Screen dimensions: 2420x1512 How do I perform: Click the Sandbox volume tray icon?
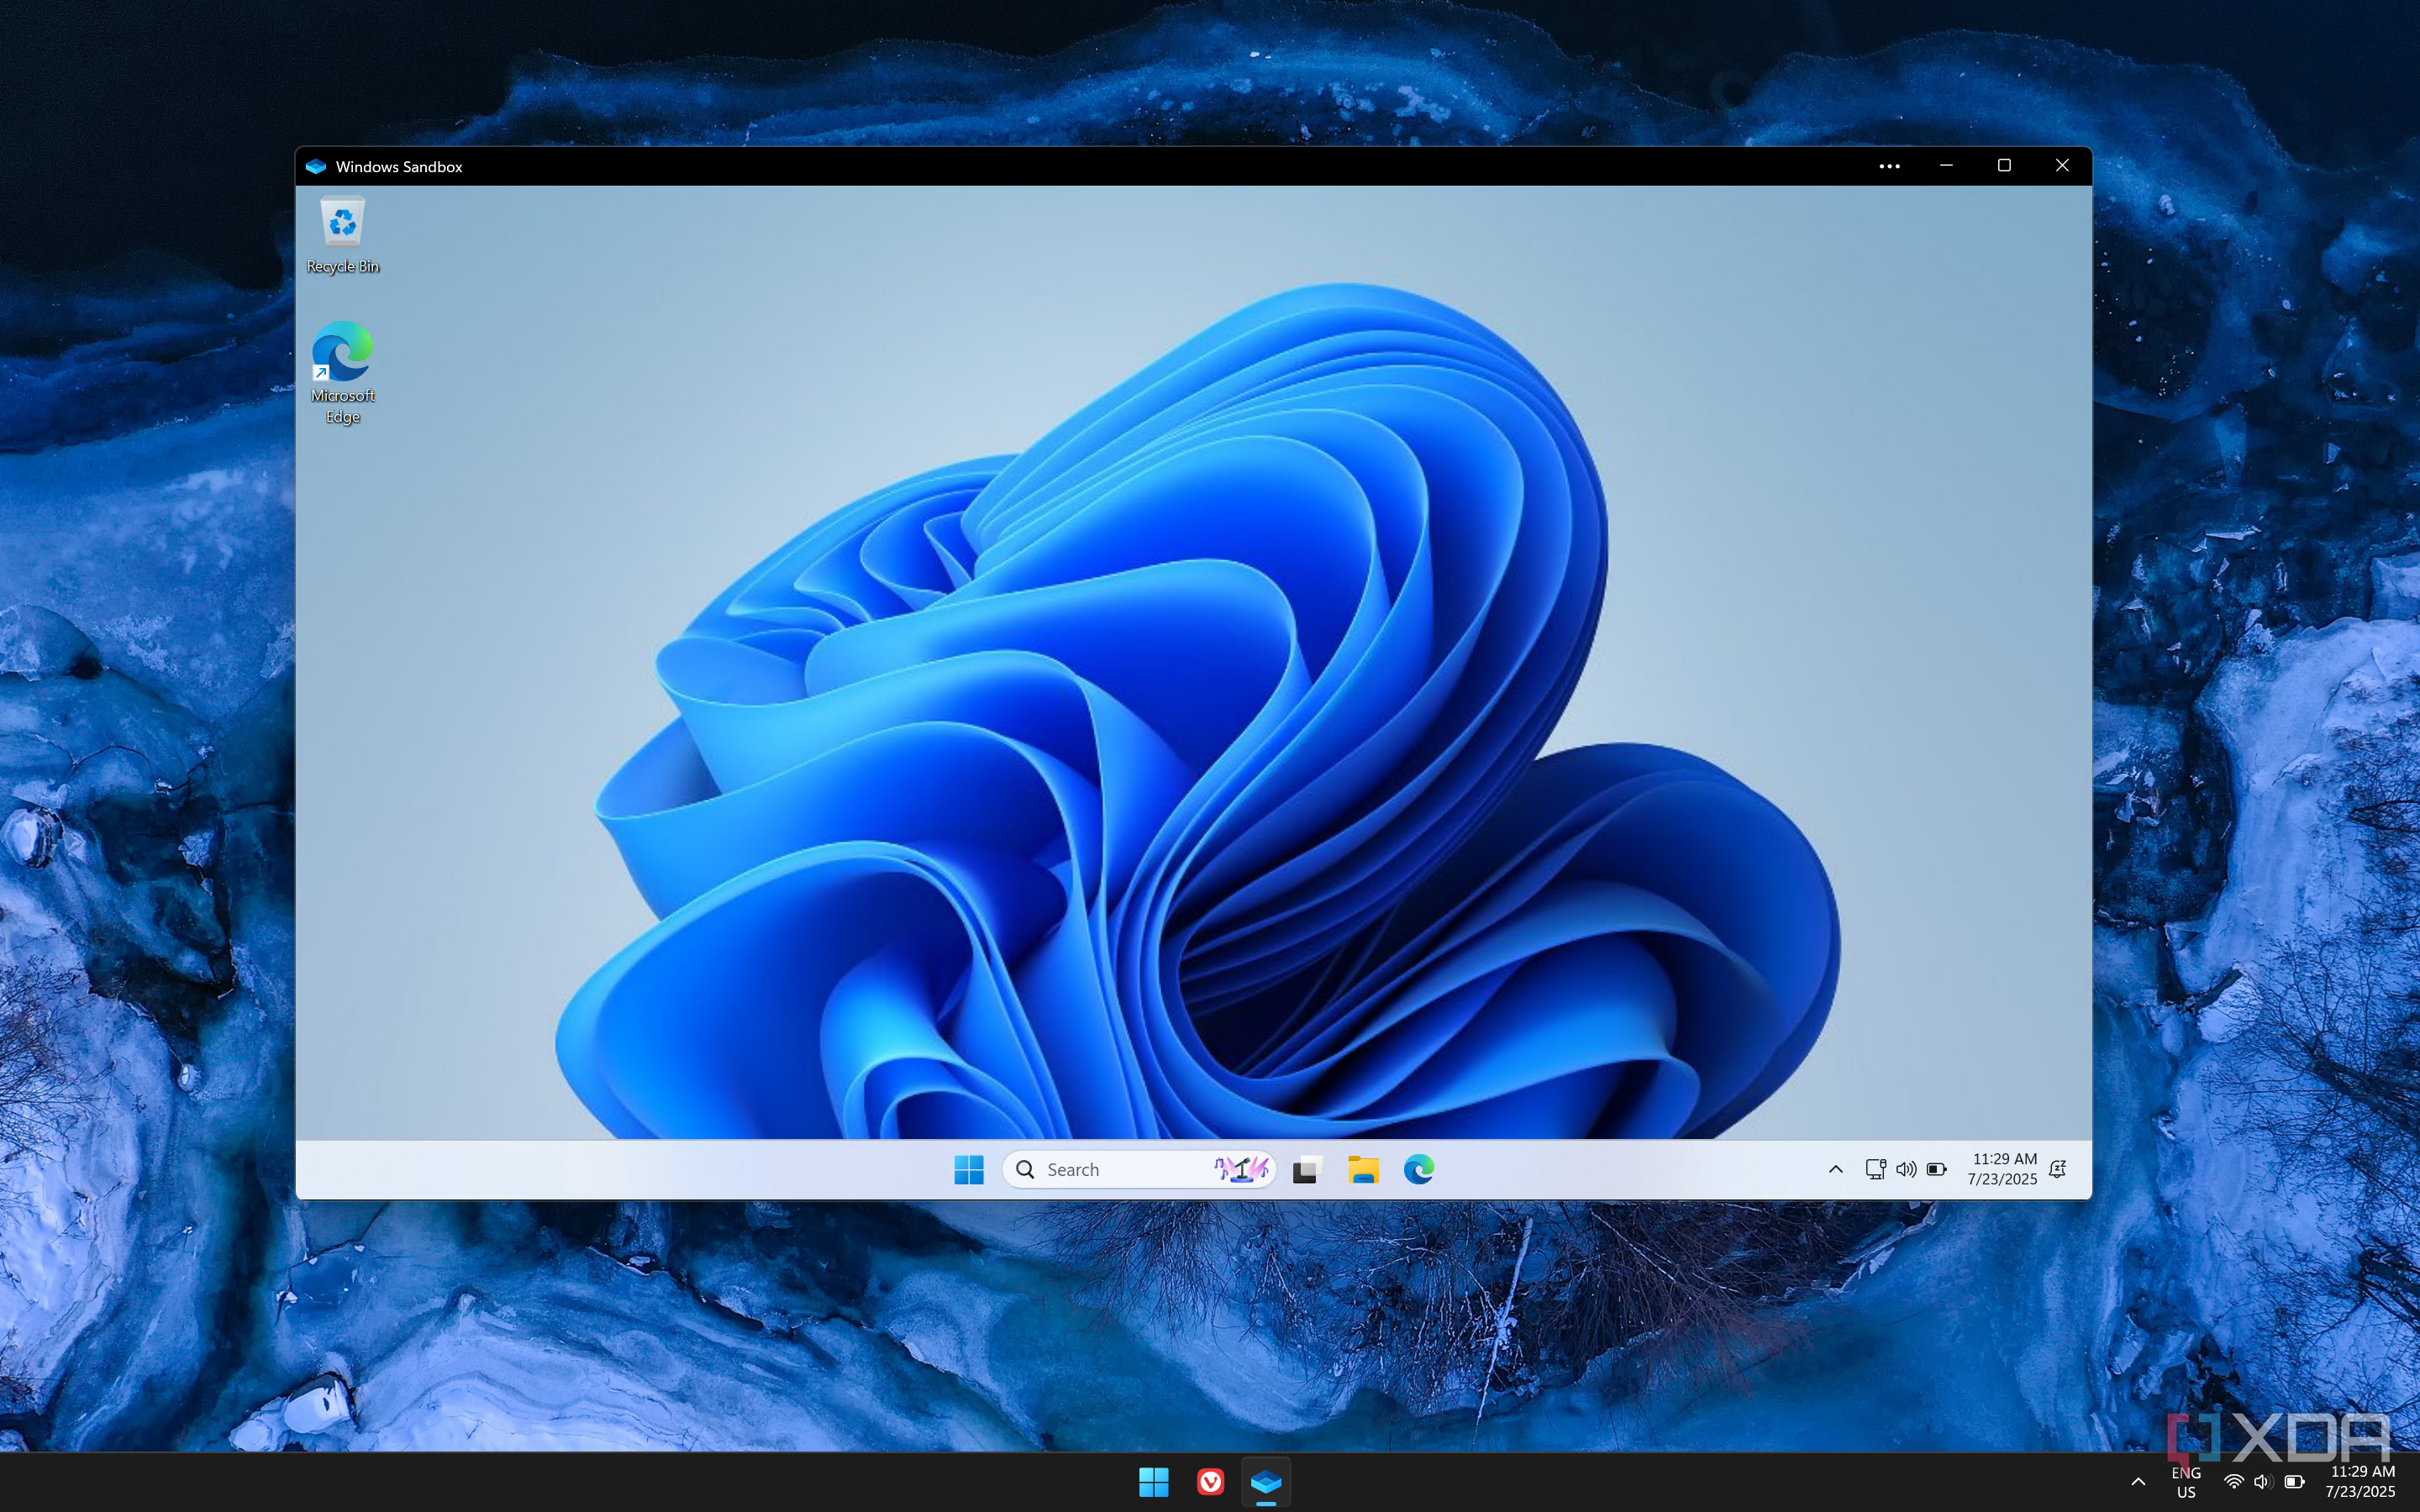tap(1906, 1169)
